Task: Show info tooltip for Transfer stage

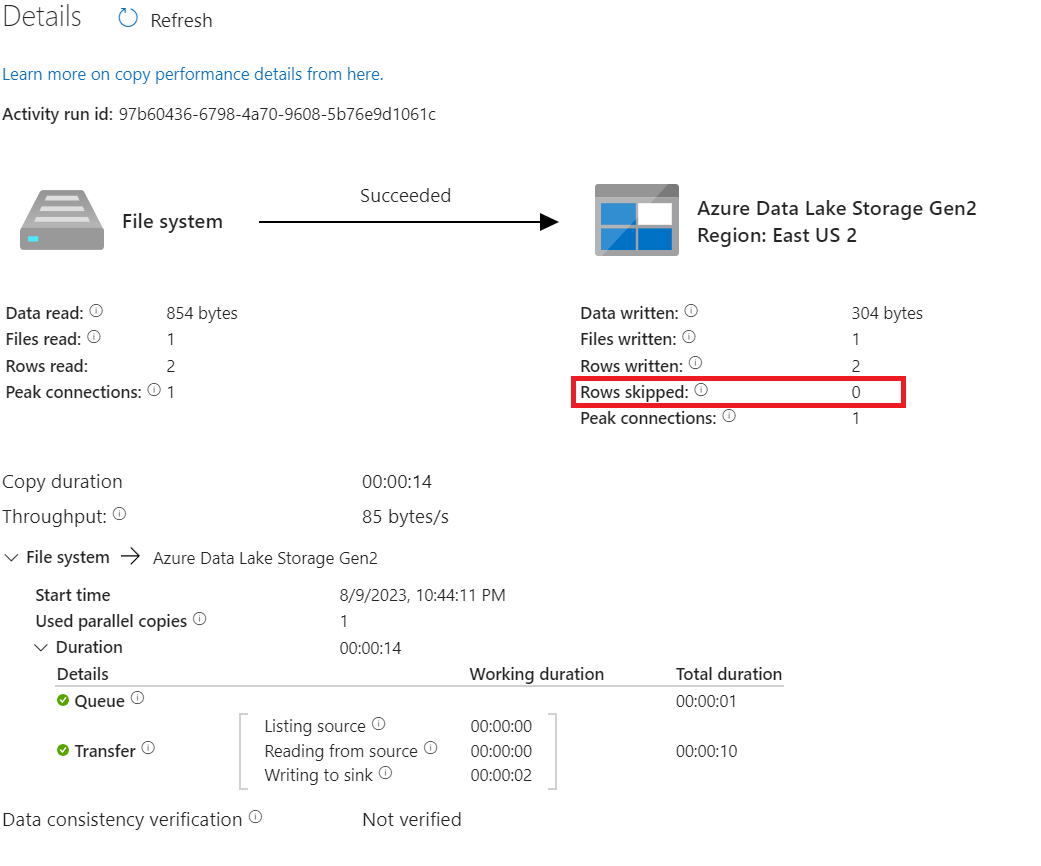Action: 148,748
